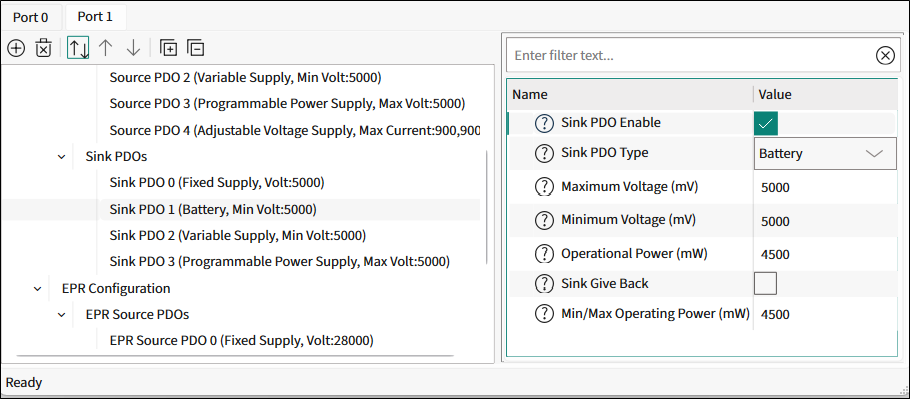Viewport: 910px width, 399px height.
Task: Select Source PDO 4 Adjustable Voltage Supply
Action: 295,130
